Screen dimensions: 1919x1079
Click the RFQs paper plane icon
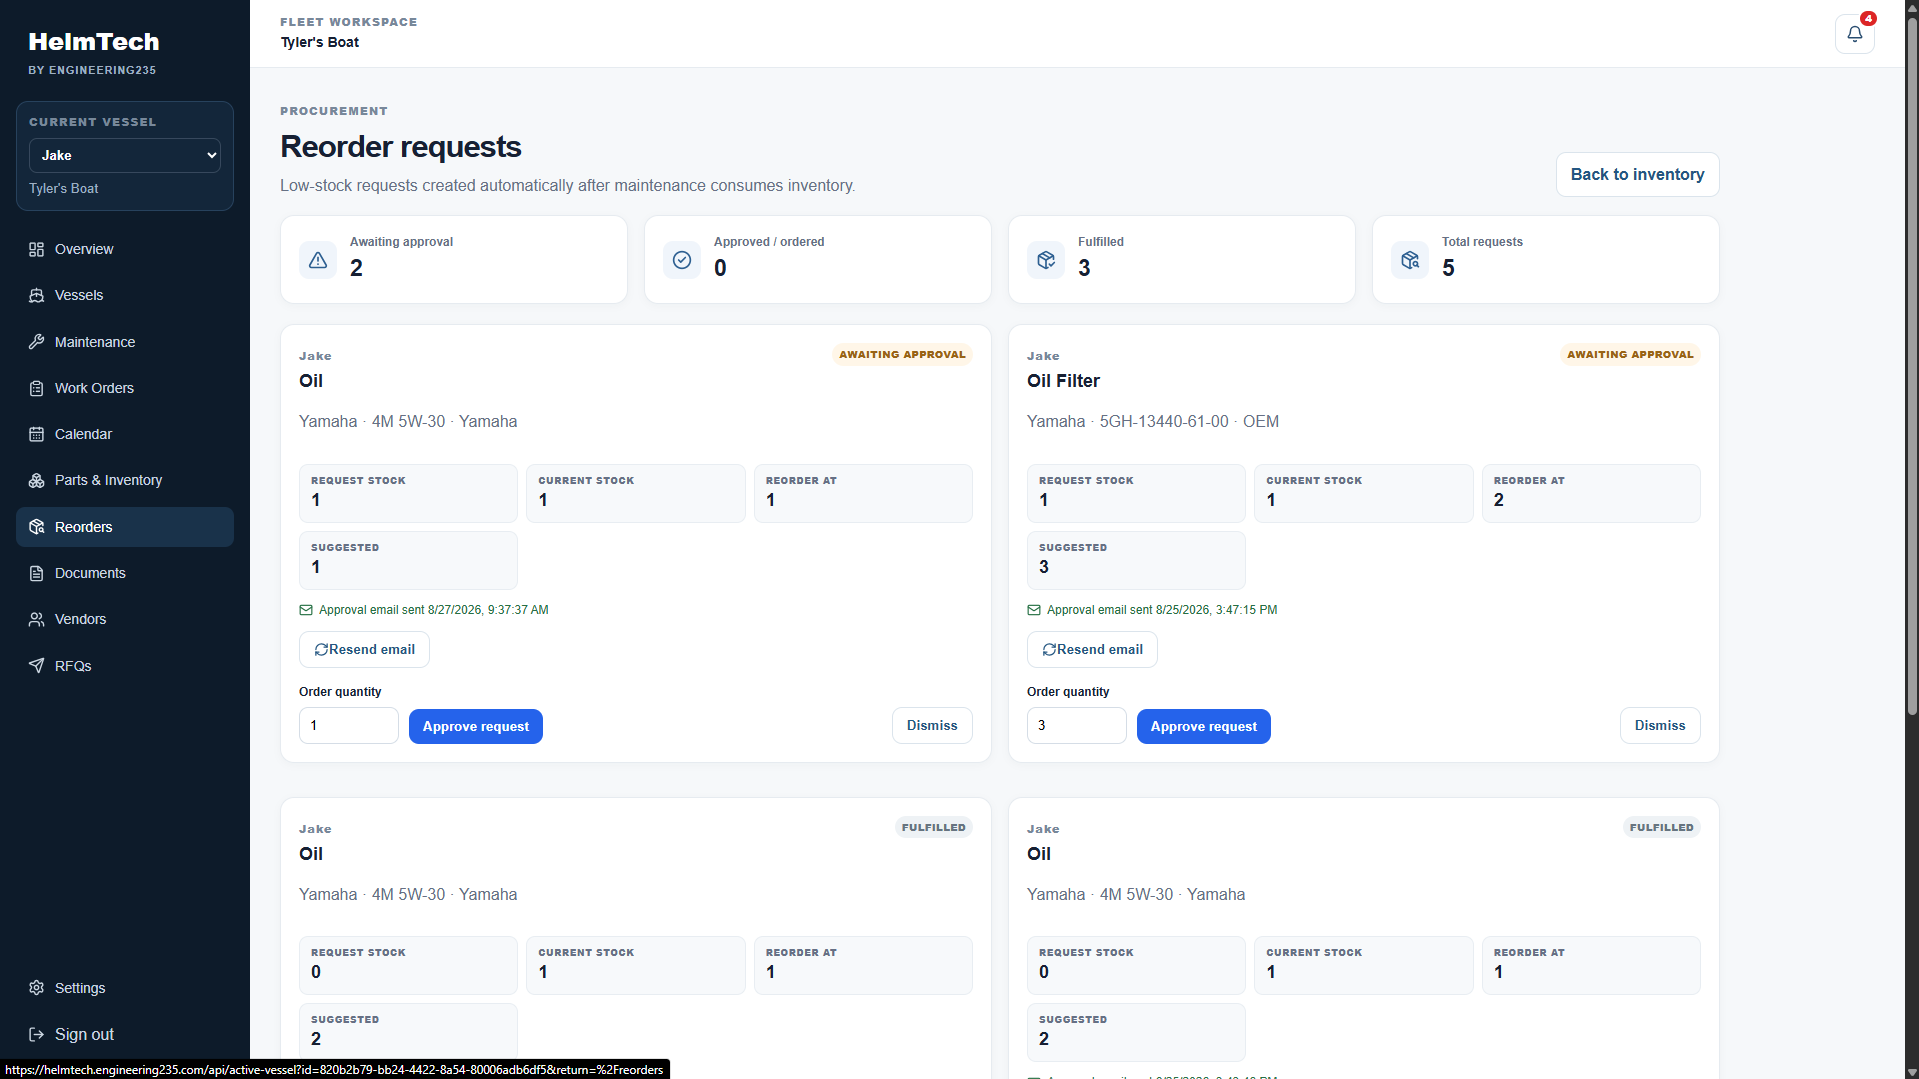(x=37, y=666)
